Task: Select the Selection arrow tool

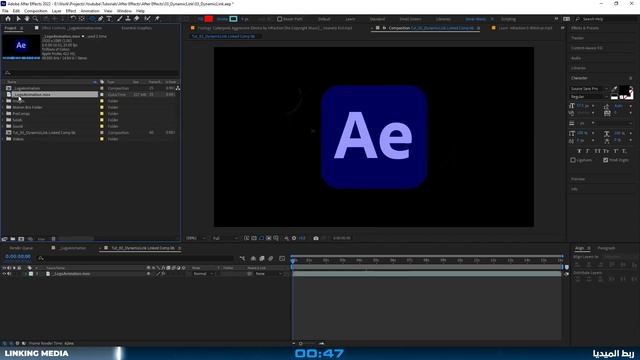Action: click(18, 19)
